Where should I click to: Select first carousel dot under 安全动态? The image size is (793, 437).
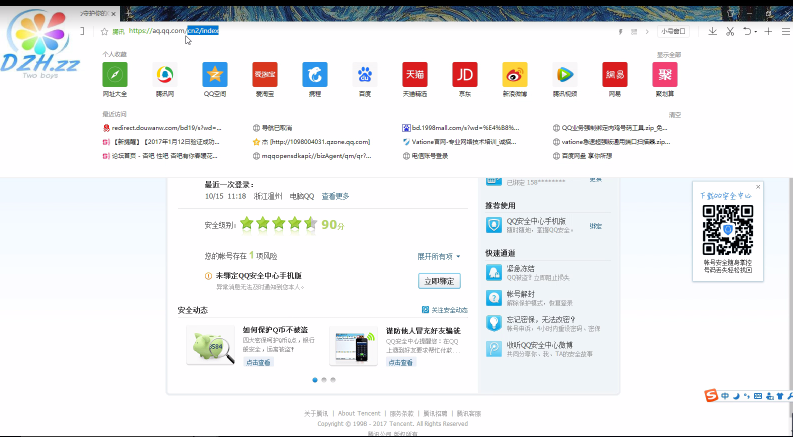[315, 380]
